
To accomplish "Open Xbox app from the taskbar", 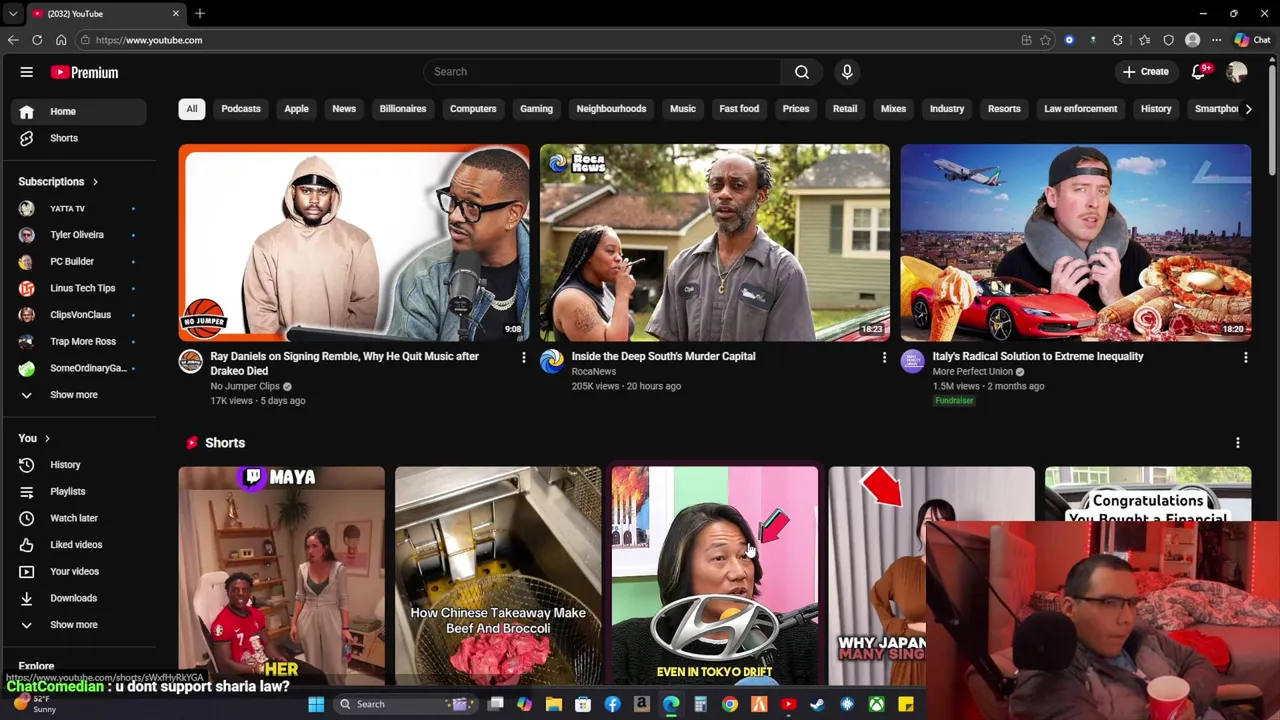I will click(876, 704).
